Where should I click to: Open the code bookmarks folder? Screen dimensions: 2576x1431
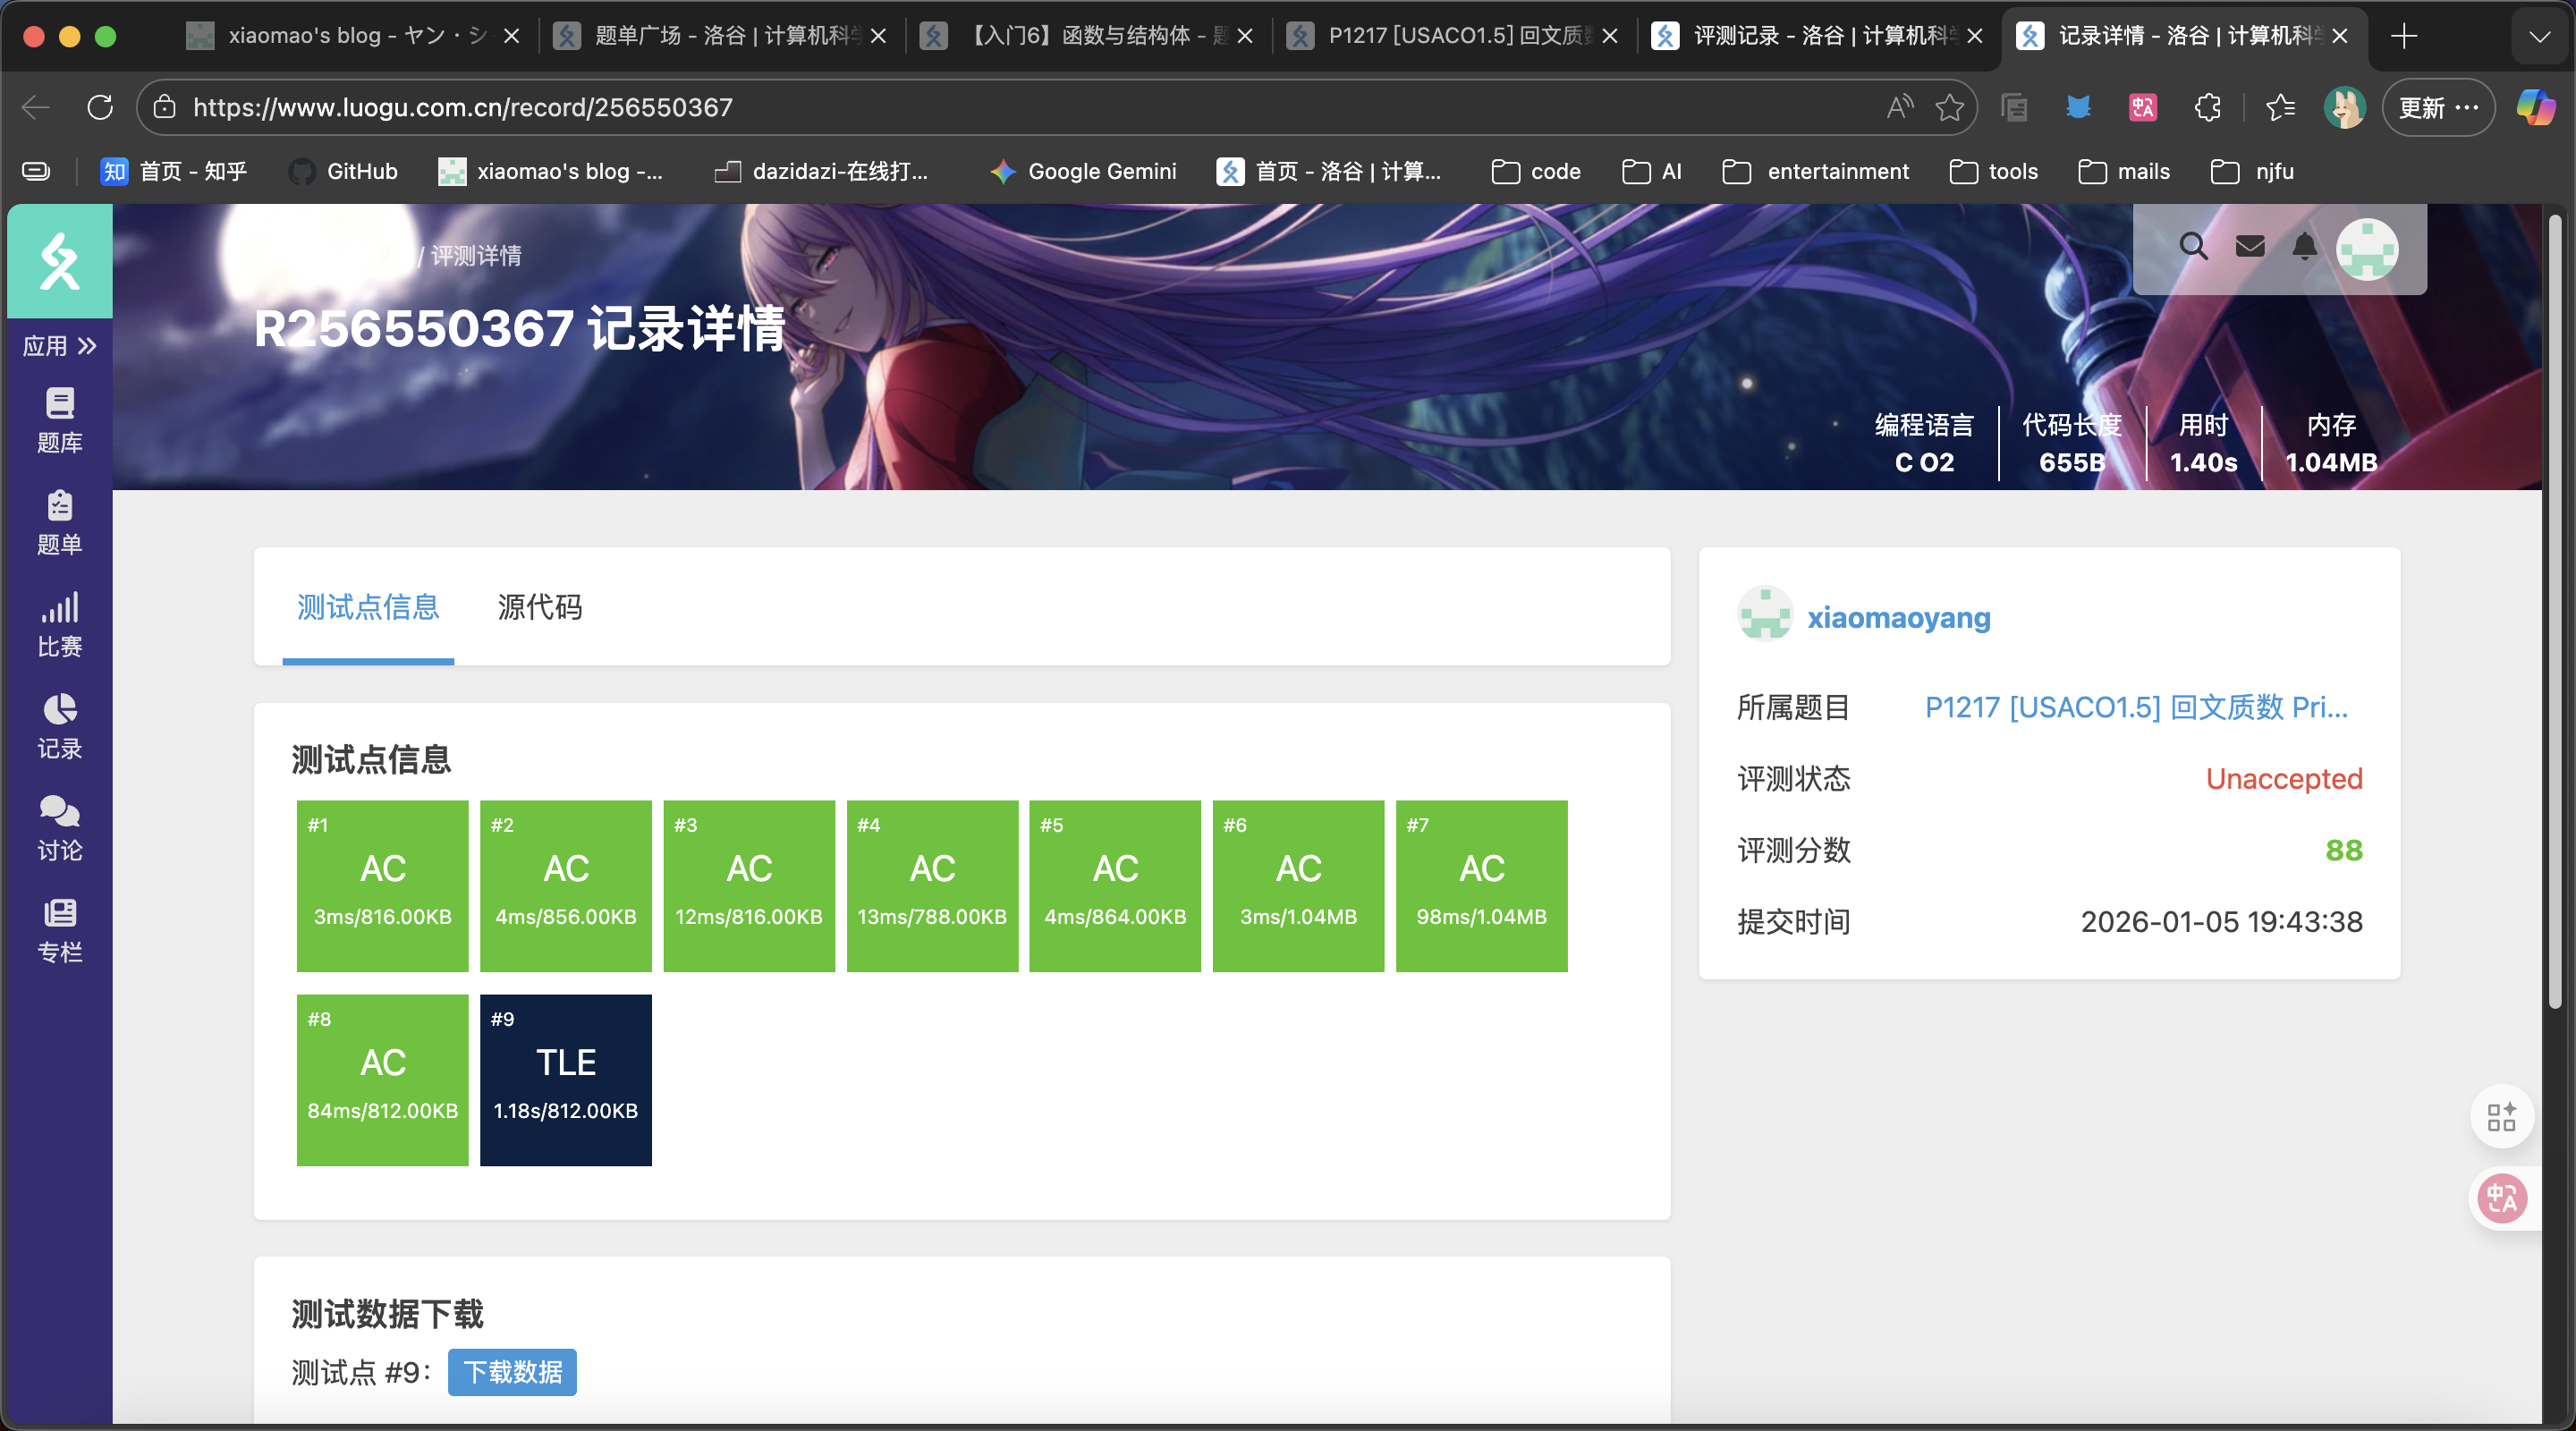click(x=1537, y=171)
